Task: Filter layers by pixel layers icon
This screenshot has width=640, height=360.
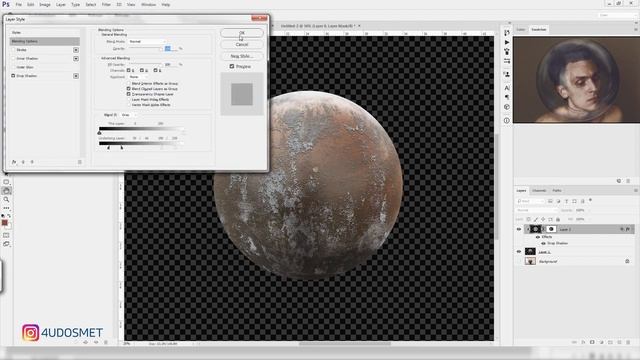Action: coord(550,201)
